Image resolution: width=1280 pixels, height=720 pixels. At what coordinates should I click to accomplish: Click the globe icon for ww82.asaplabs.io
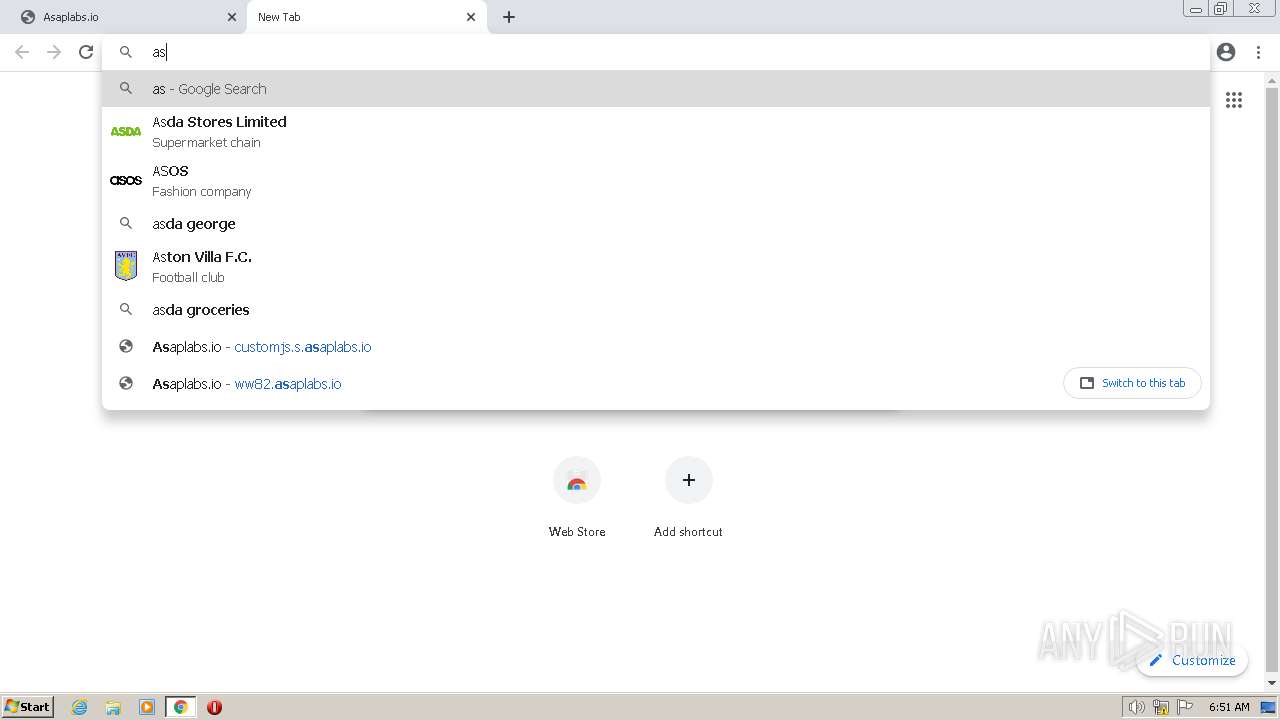pyautogui.click(x=126, y=384)
